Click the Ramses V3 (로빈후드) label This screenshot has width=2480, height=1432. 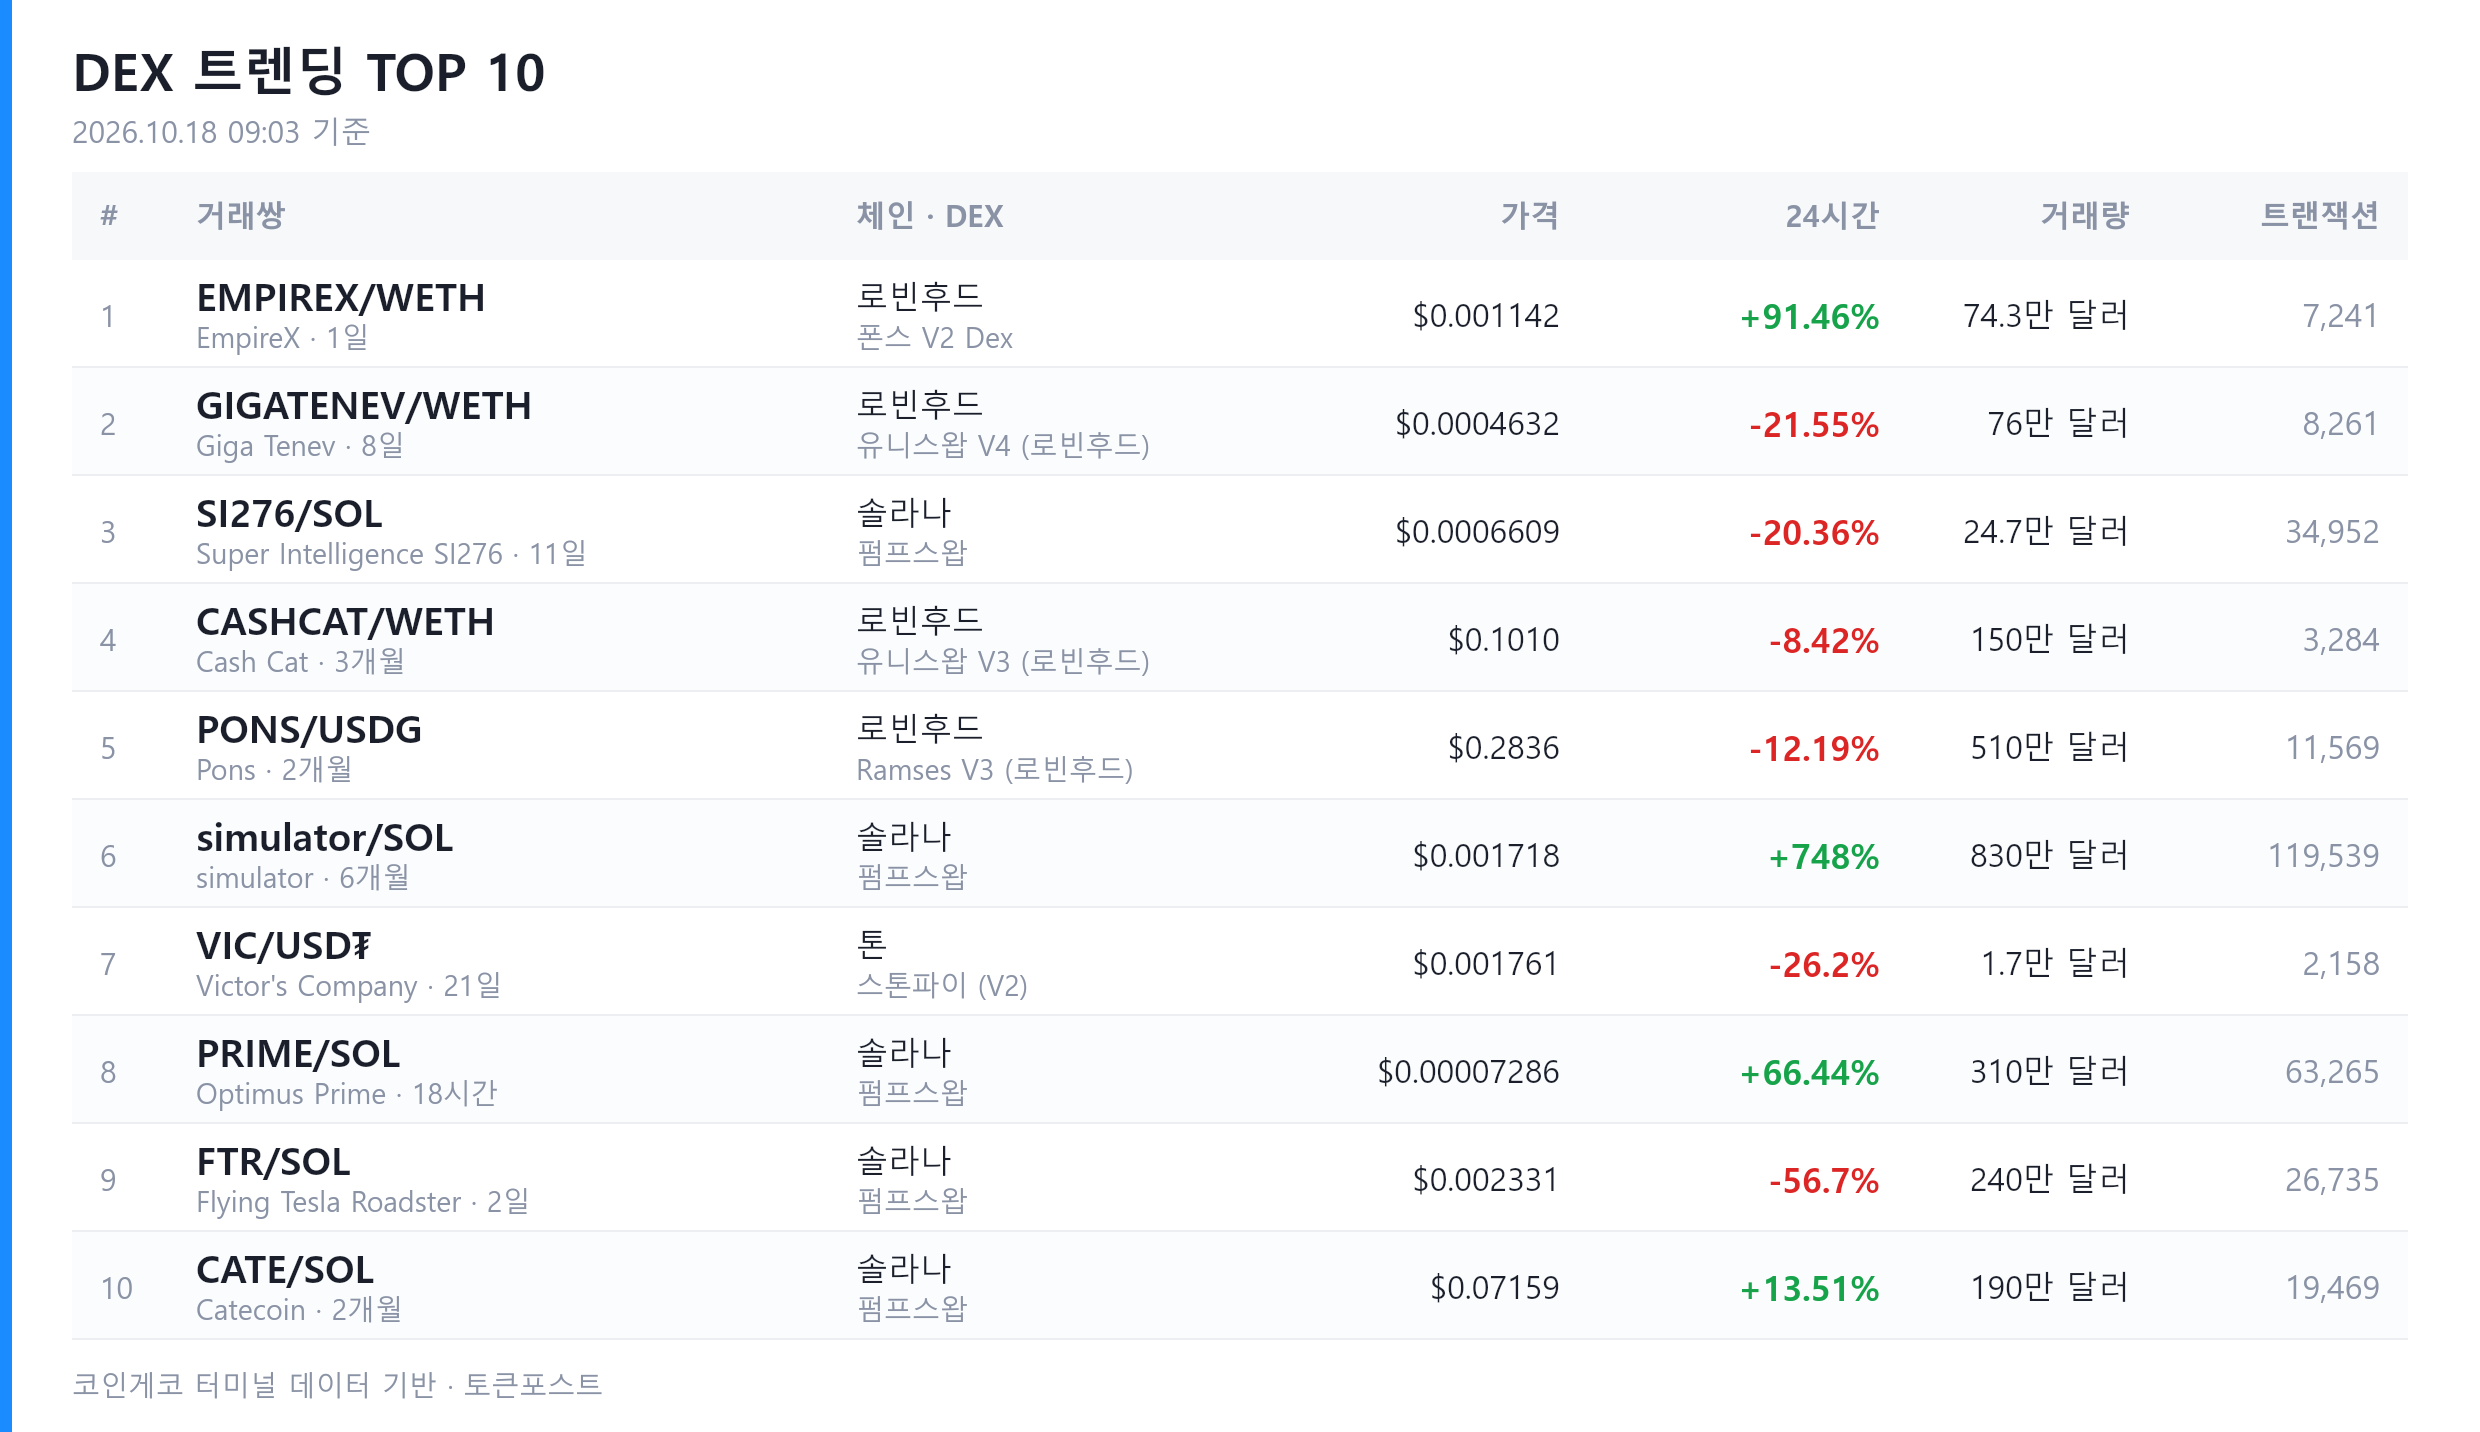point(994,770)
